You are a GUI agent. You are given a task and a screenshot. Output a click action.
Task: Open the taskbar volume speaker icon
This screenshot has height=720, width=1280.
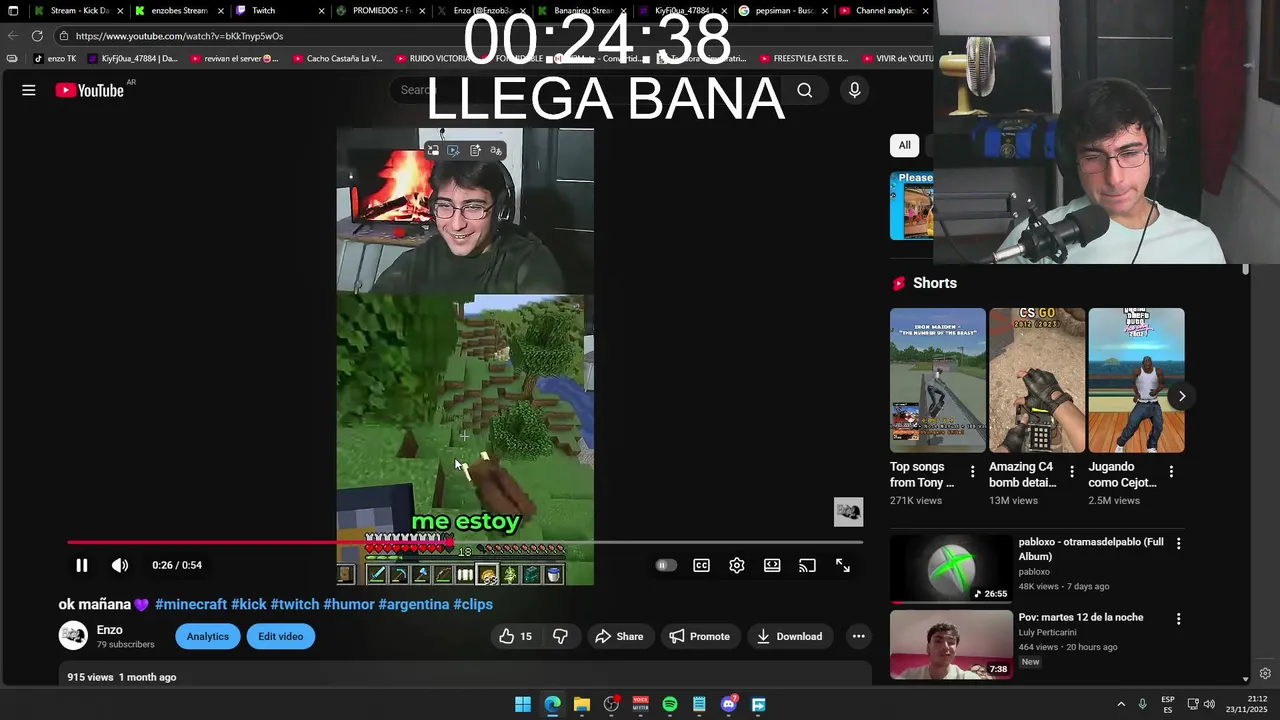click(x=1209, y=704)
